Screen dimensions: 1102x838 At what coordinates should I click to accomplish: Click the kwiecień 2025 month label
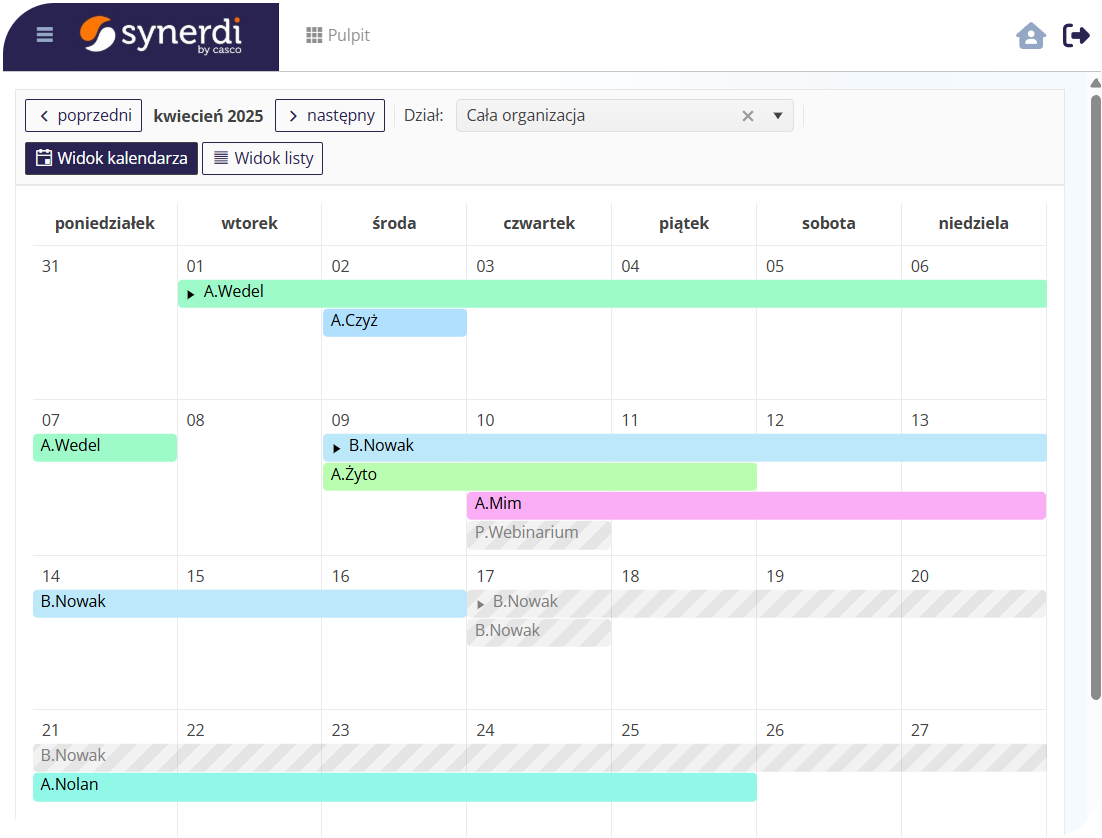(x=208, y=116)
